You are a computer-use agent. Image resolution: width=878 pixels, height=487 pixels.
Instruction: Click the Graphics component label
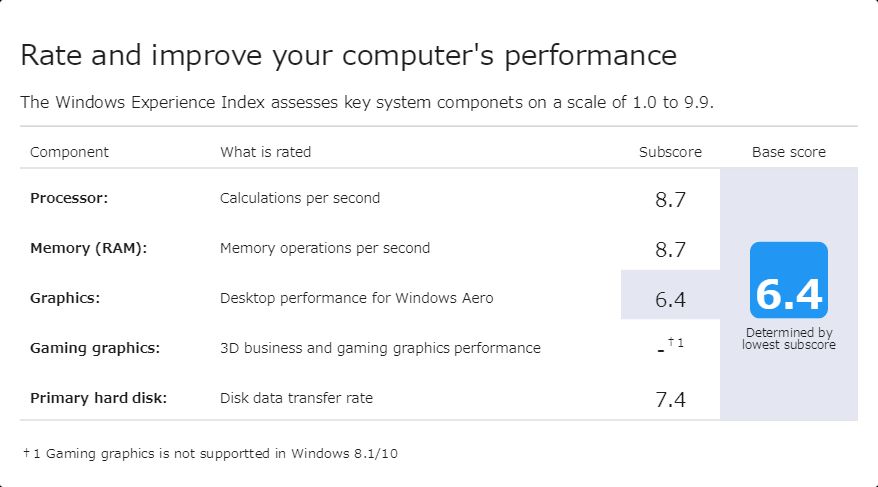click(65, 298)
